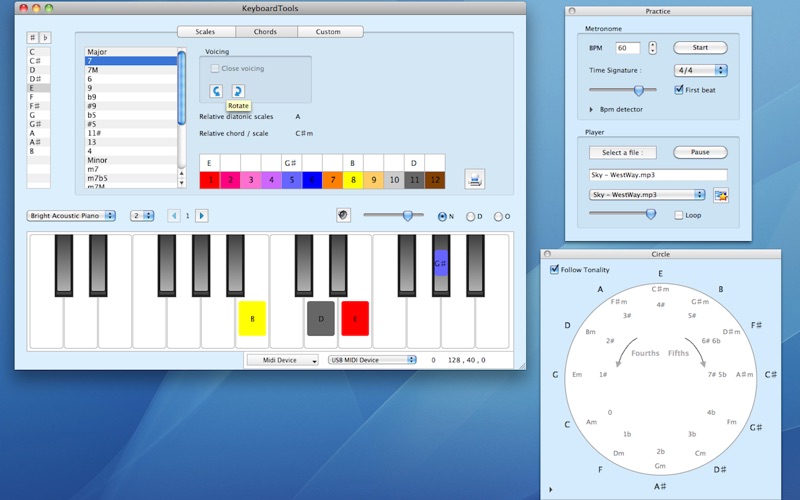Click the blue swatch number 6
The image size is (800, 500).
point(312,180)
